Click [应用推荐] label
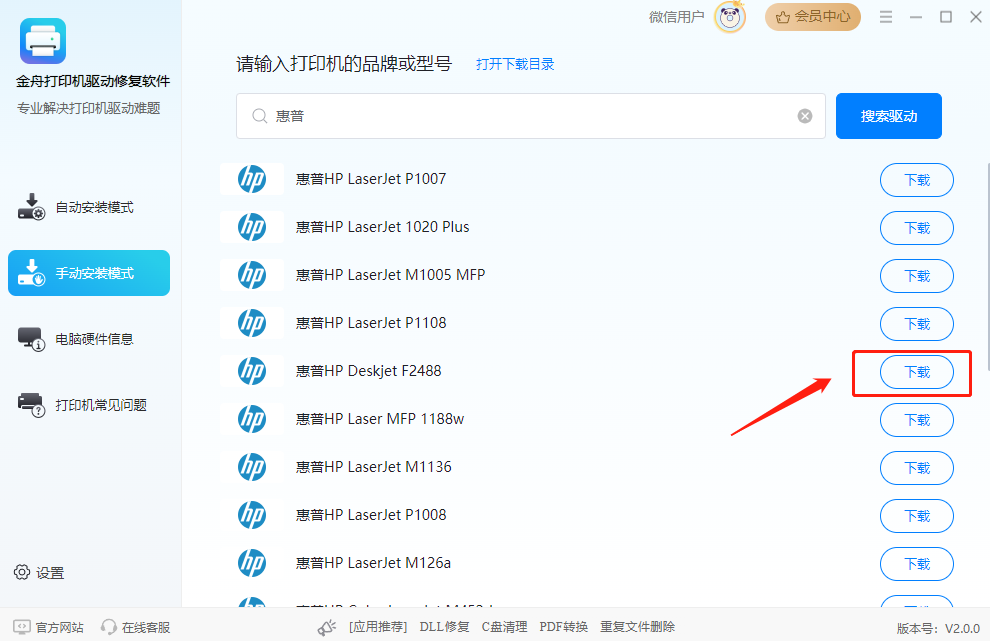Screen dimensions: 990x641 [378, 627]
